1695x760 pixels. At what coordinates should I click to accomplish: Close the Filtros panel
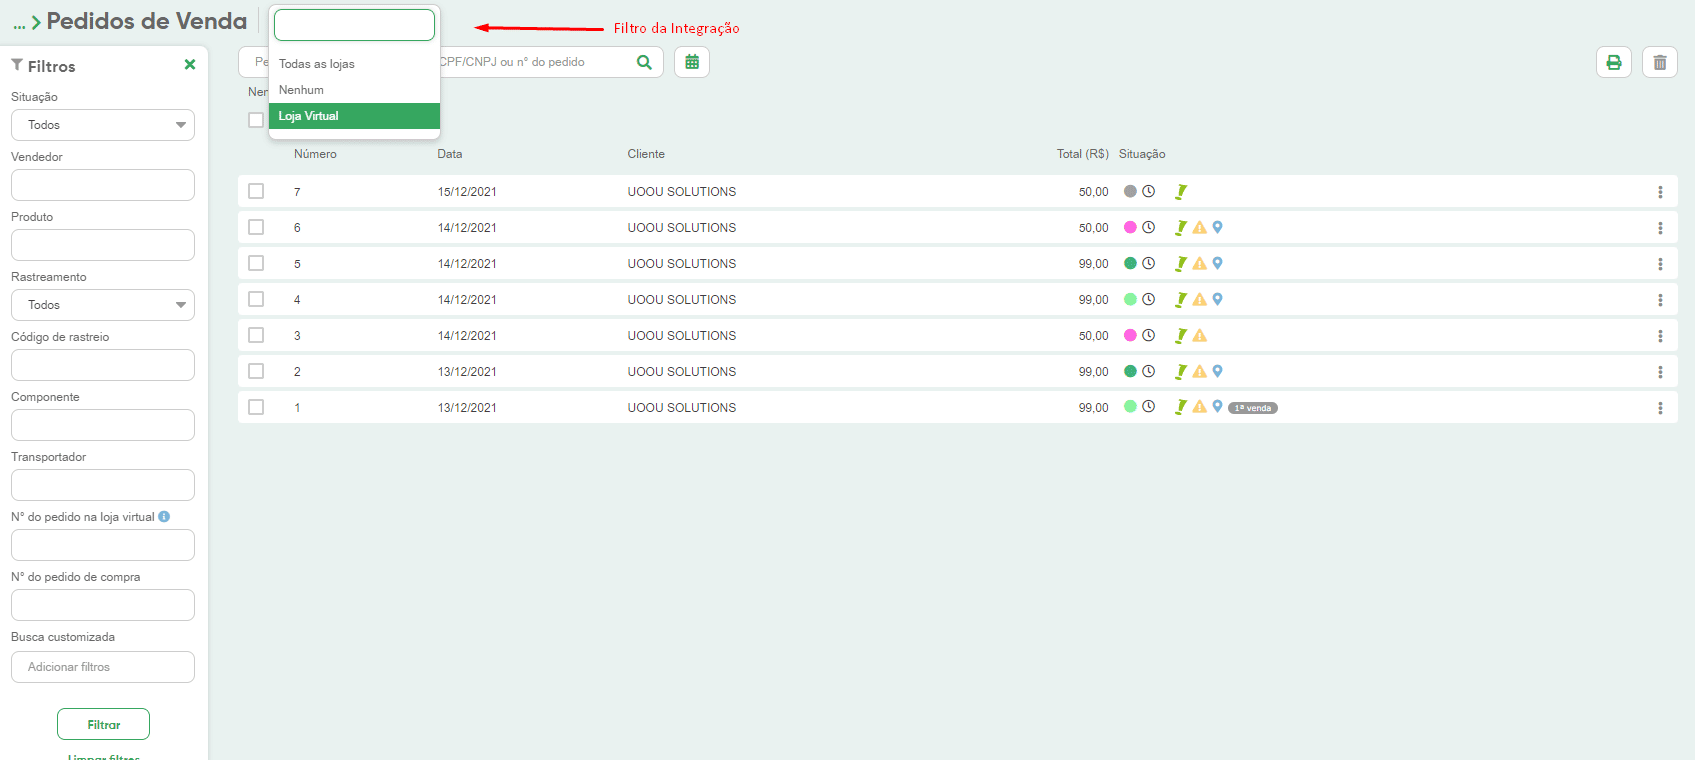point(190,65)
